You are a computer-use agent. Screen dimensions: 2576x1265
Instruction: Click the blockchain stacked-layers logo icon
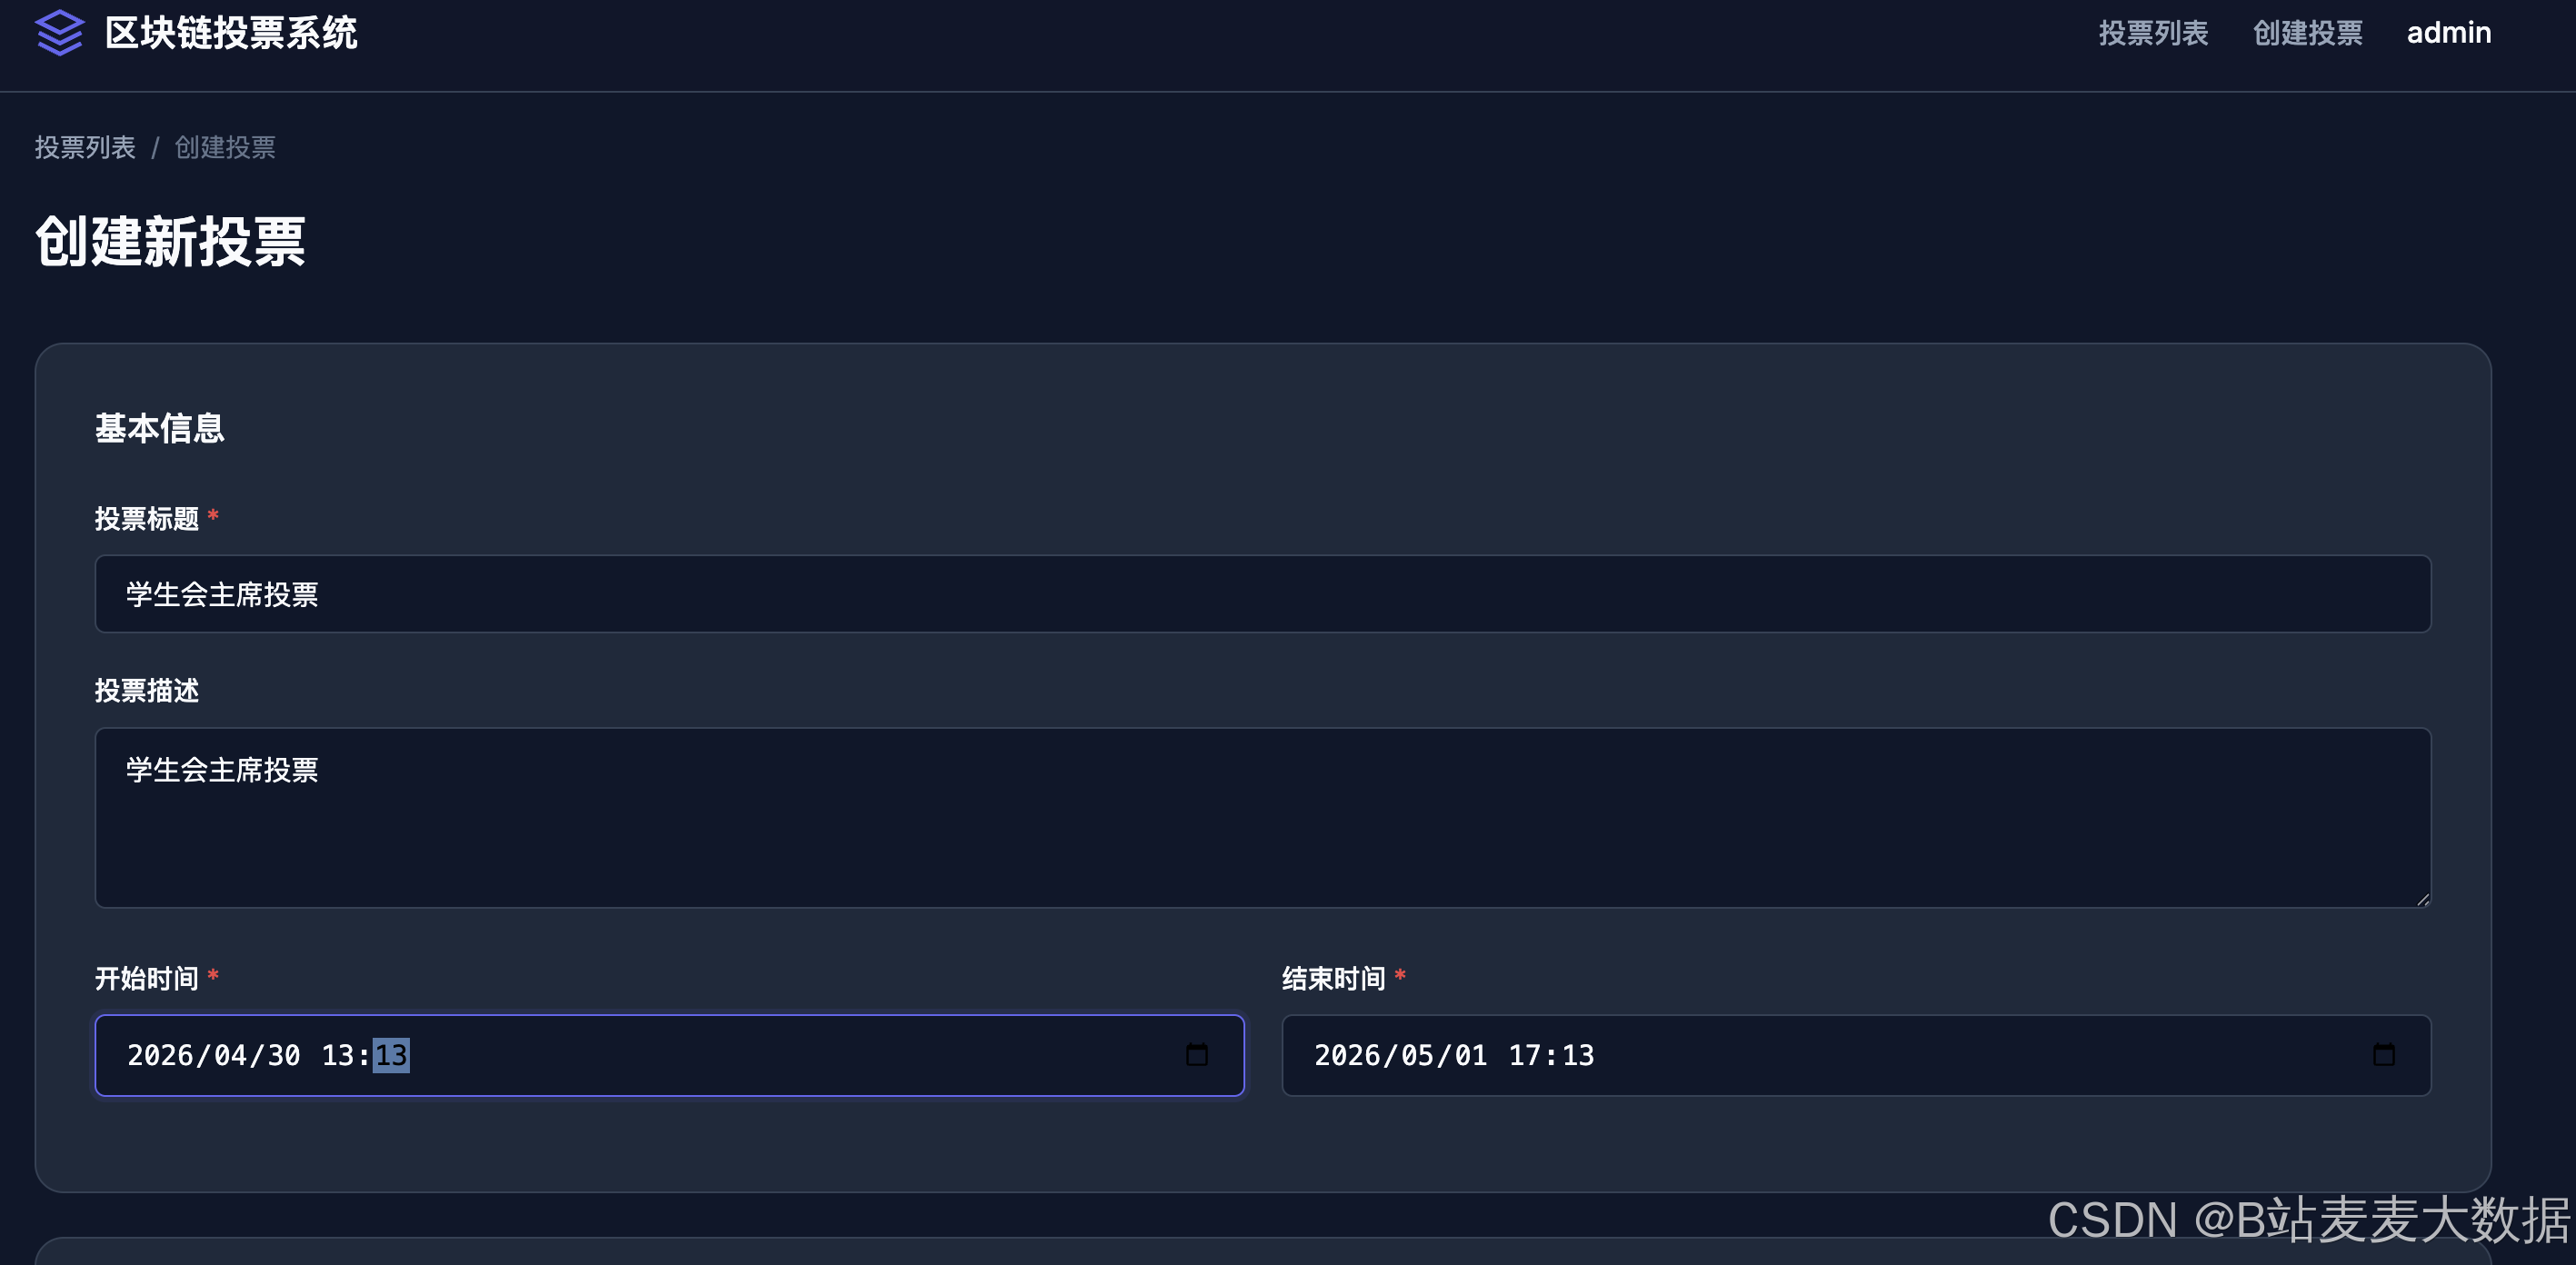pyautogui.click(x=59, y=33)
